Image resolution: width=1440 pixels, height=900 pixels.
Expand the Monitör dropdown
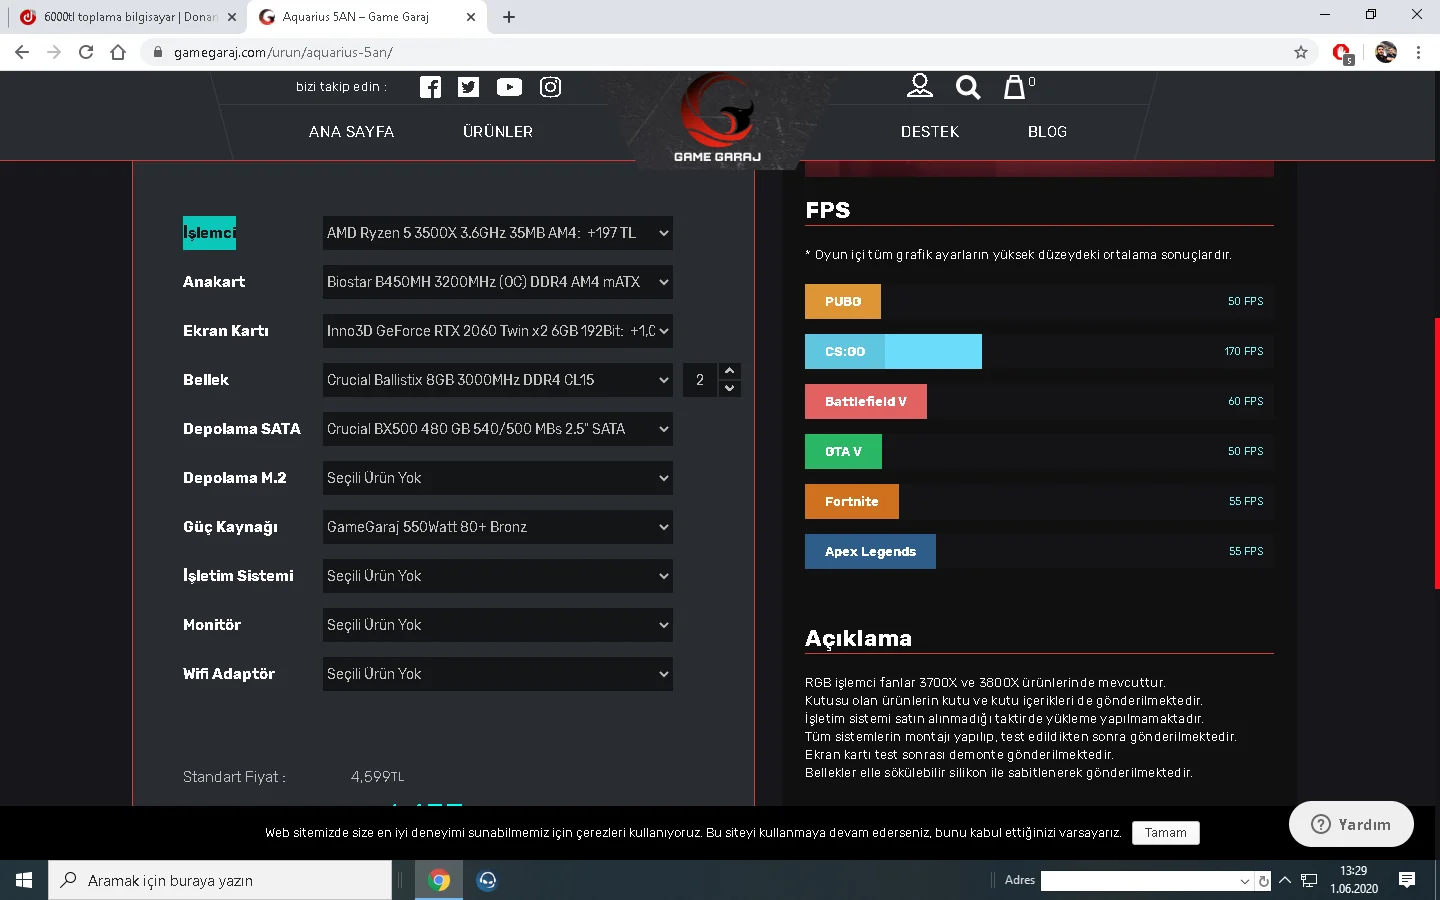[x=497, y=625]
